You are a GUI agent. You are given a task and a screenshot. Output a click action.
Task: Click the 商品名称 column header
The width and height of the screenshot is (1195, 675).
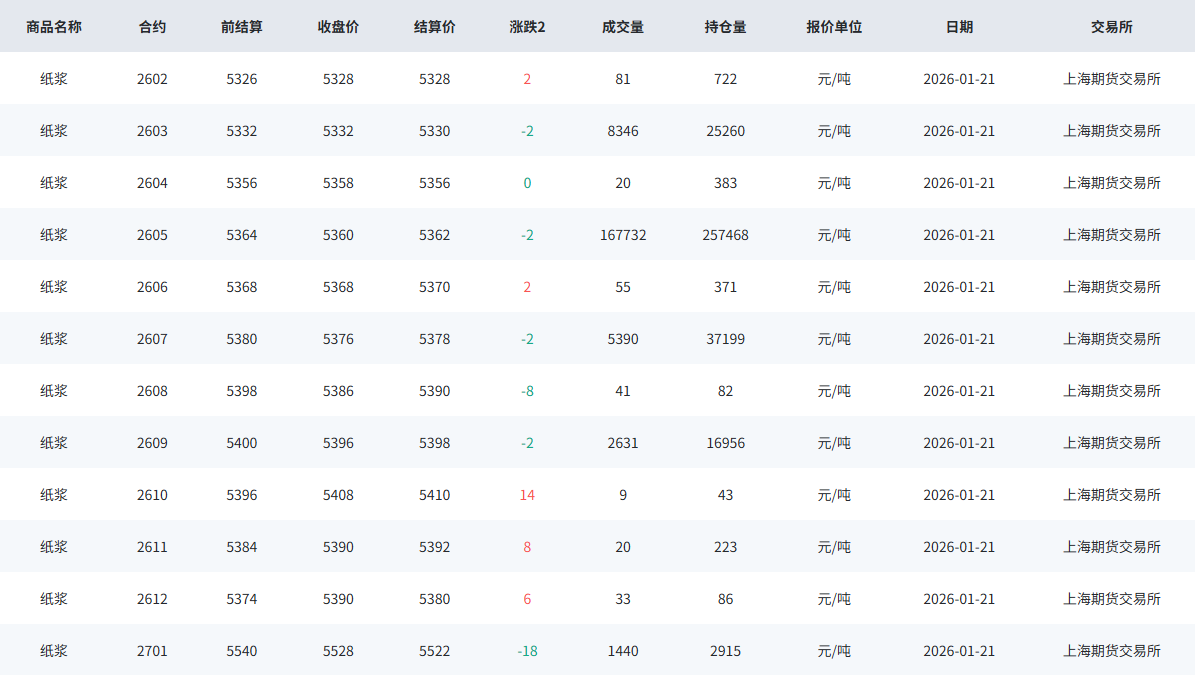point(54,27)
